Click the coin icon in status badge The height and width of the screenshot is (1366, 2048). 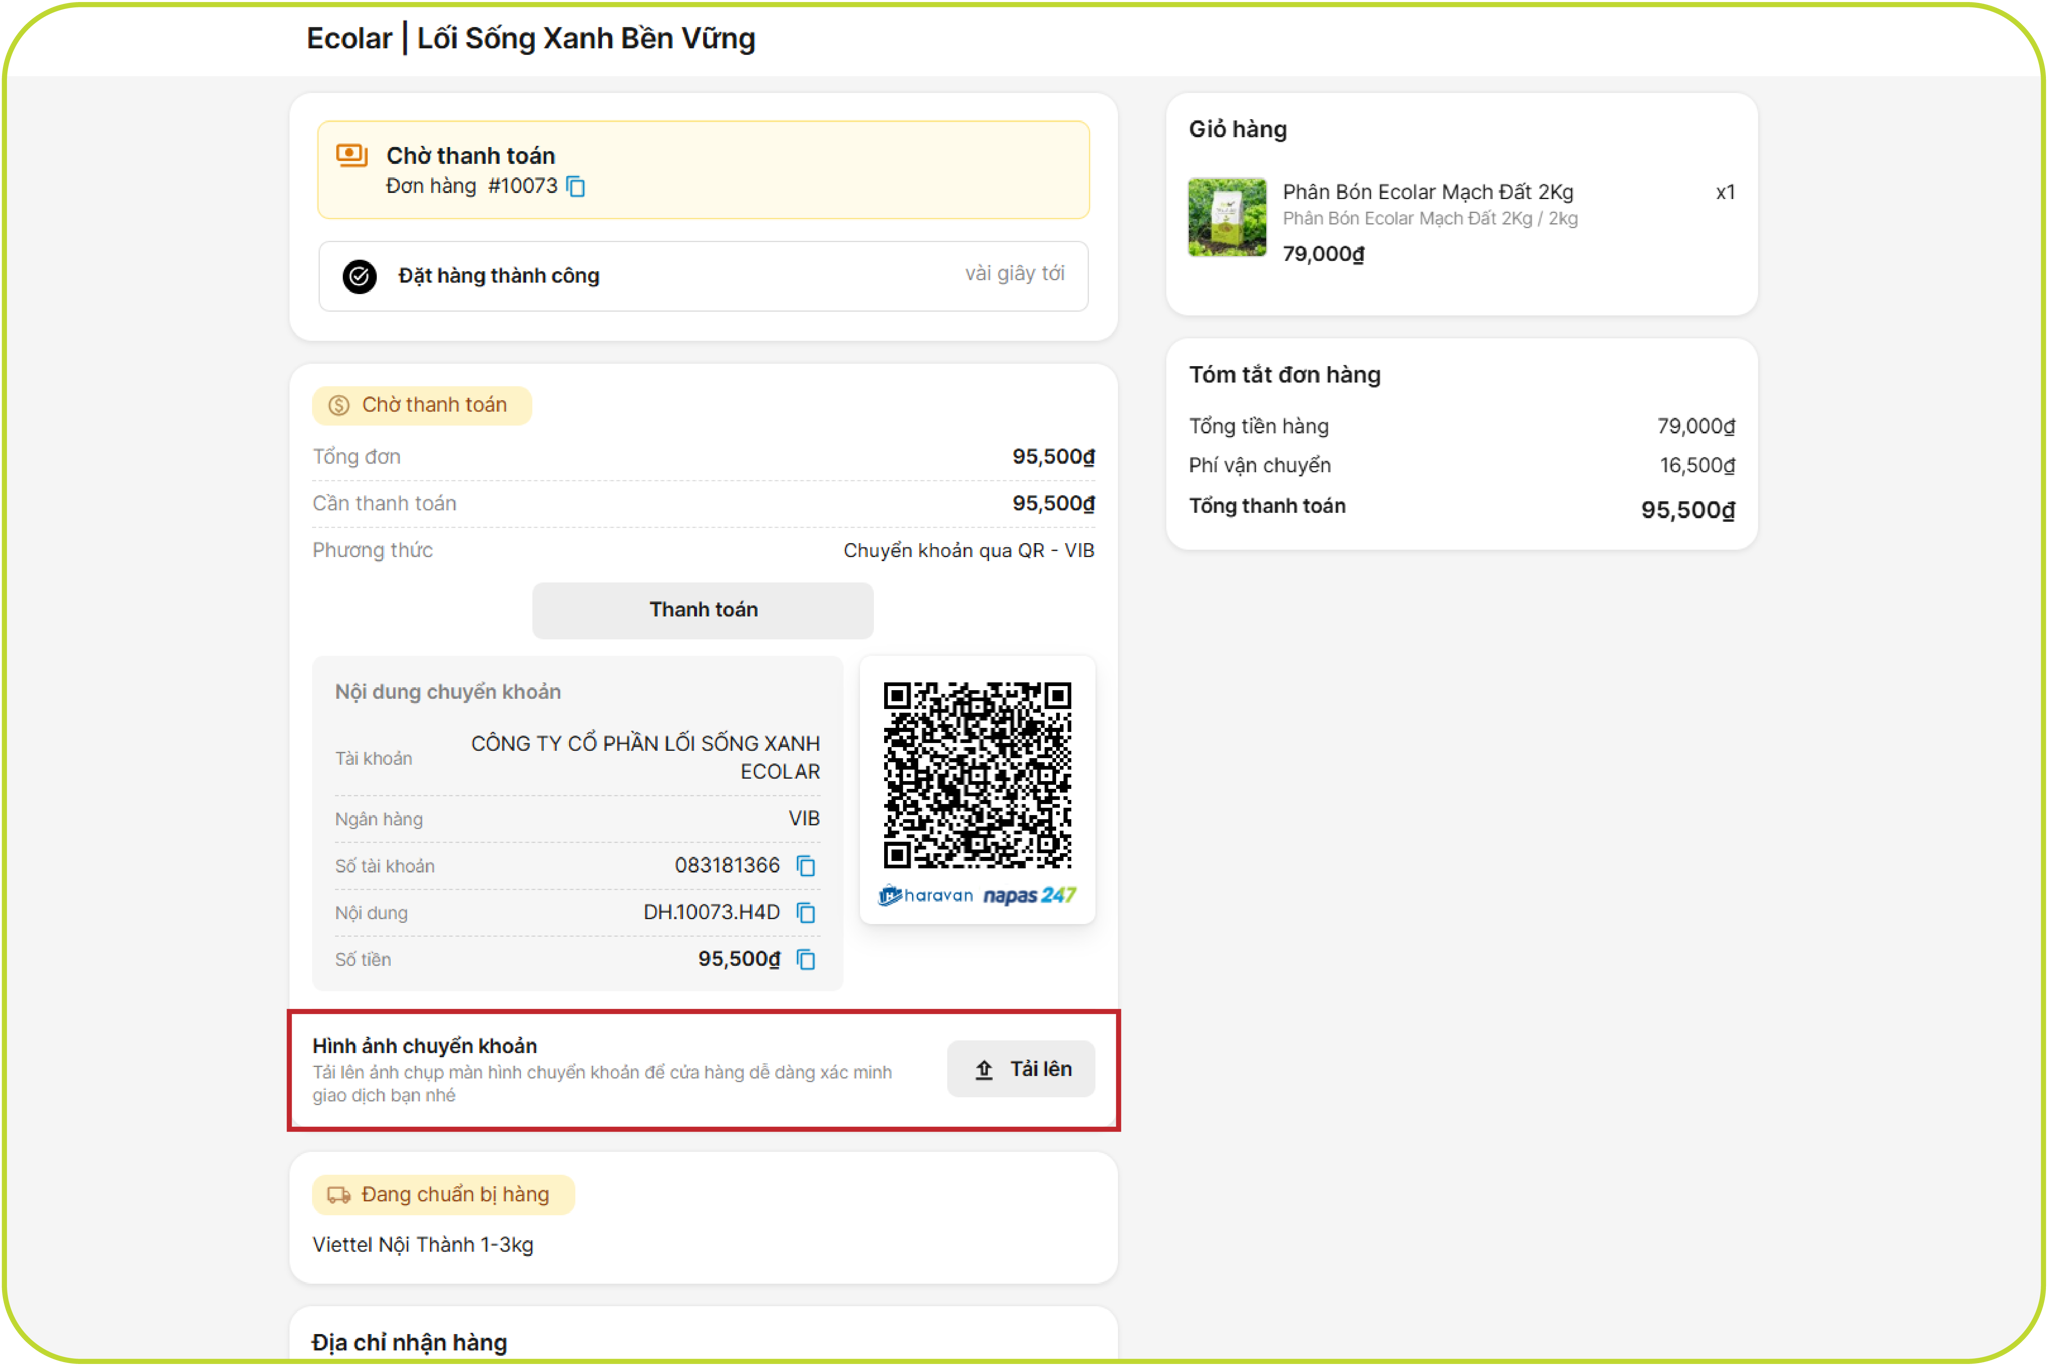coord(339,405)
